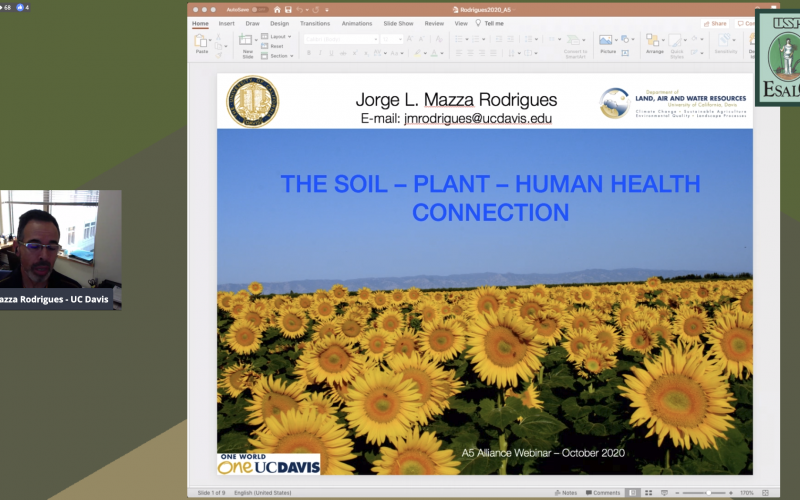Toggle the Comments pane from status bar
This screenshot has height=500, width=800.
(603, 493)
